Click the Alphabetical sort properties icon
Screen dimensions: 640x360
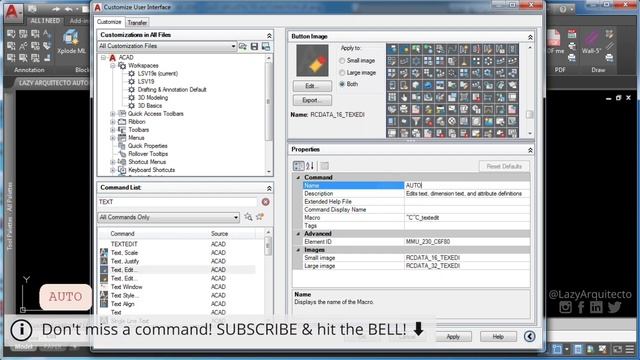point(310,166)
